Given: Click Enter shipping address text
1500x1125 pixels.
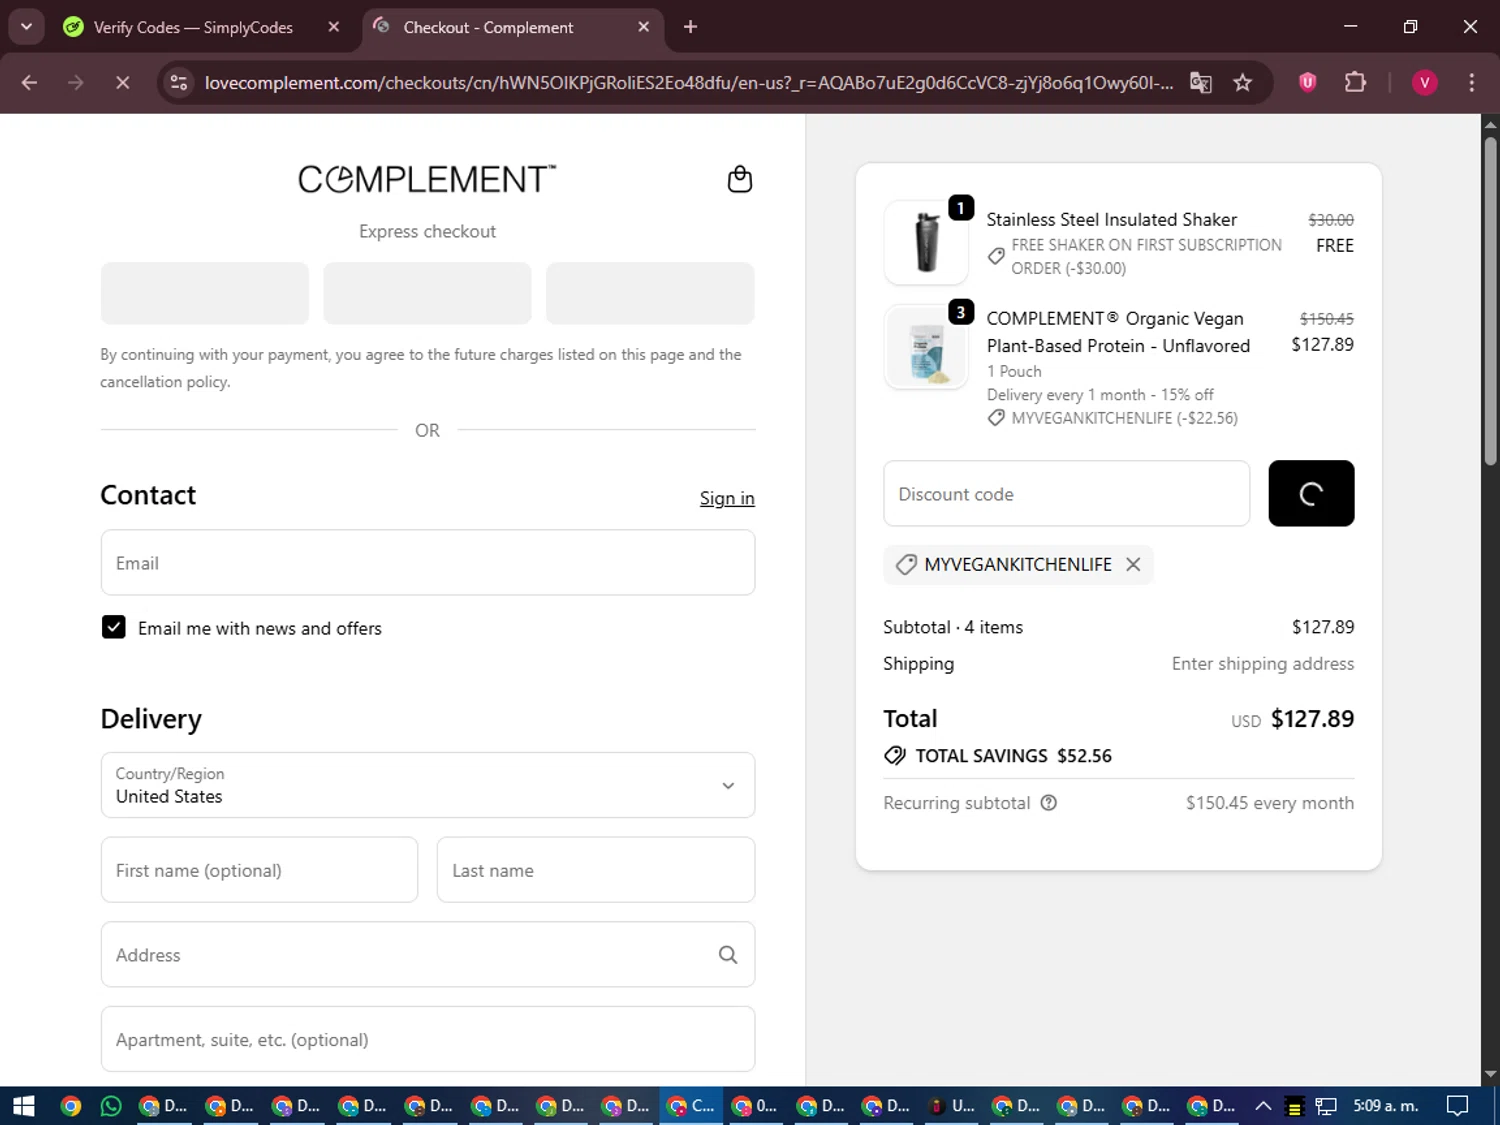Looking at the screenshot, I should (x=1263, y=664).
